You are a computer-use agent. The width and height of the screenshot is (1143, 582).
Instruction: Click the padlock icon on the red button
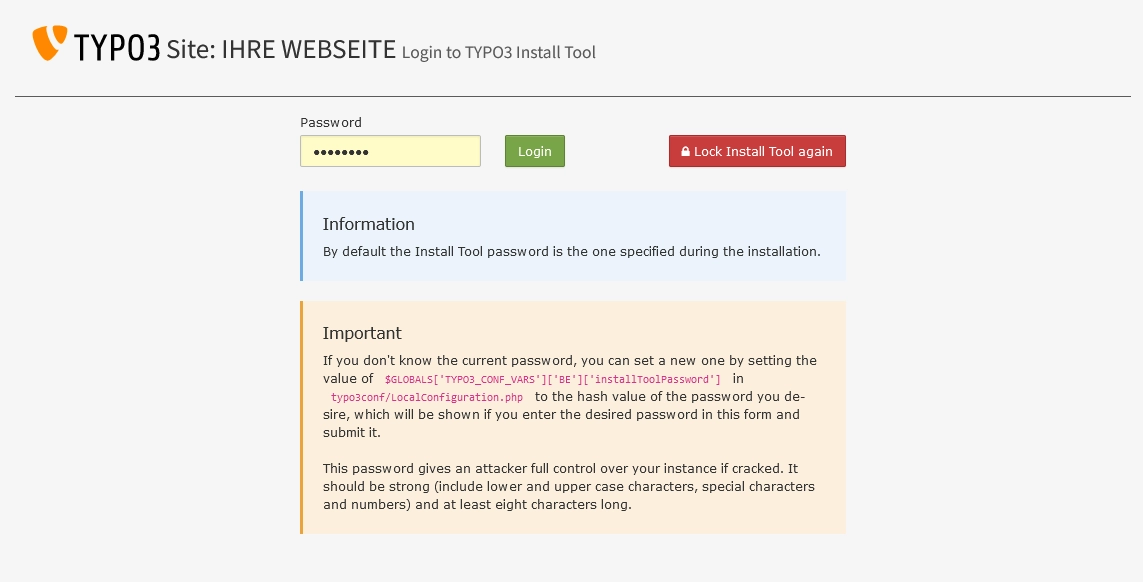685,152
